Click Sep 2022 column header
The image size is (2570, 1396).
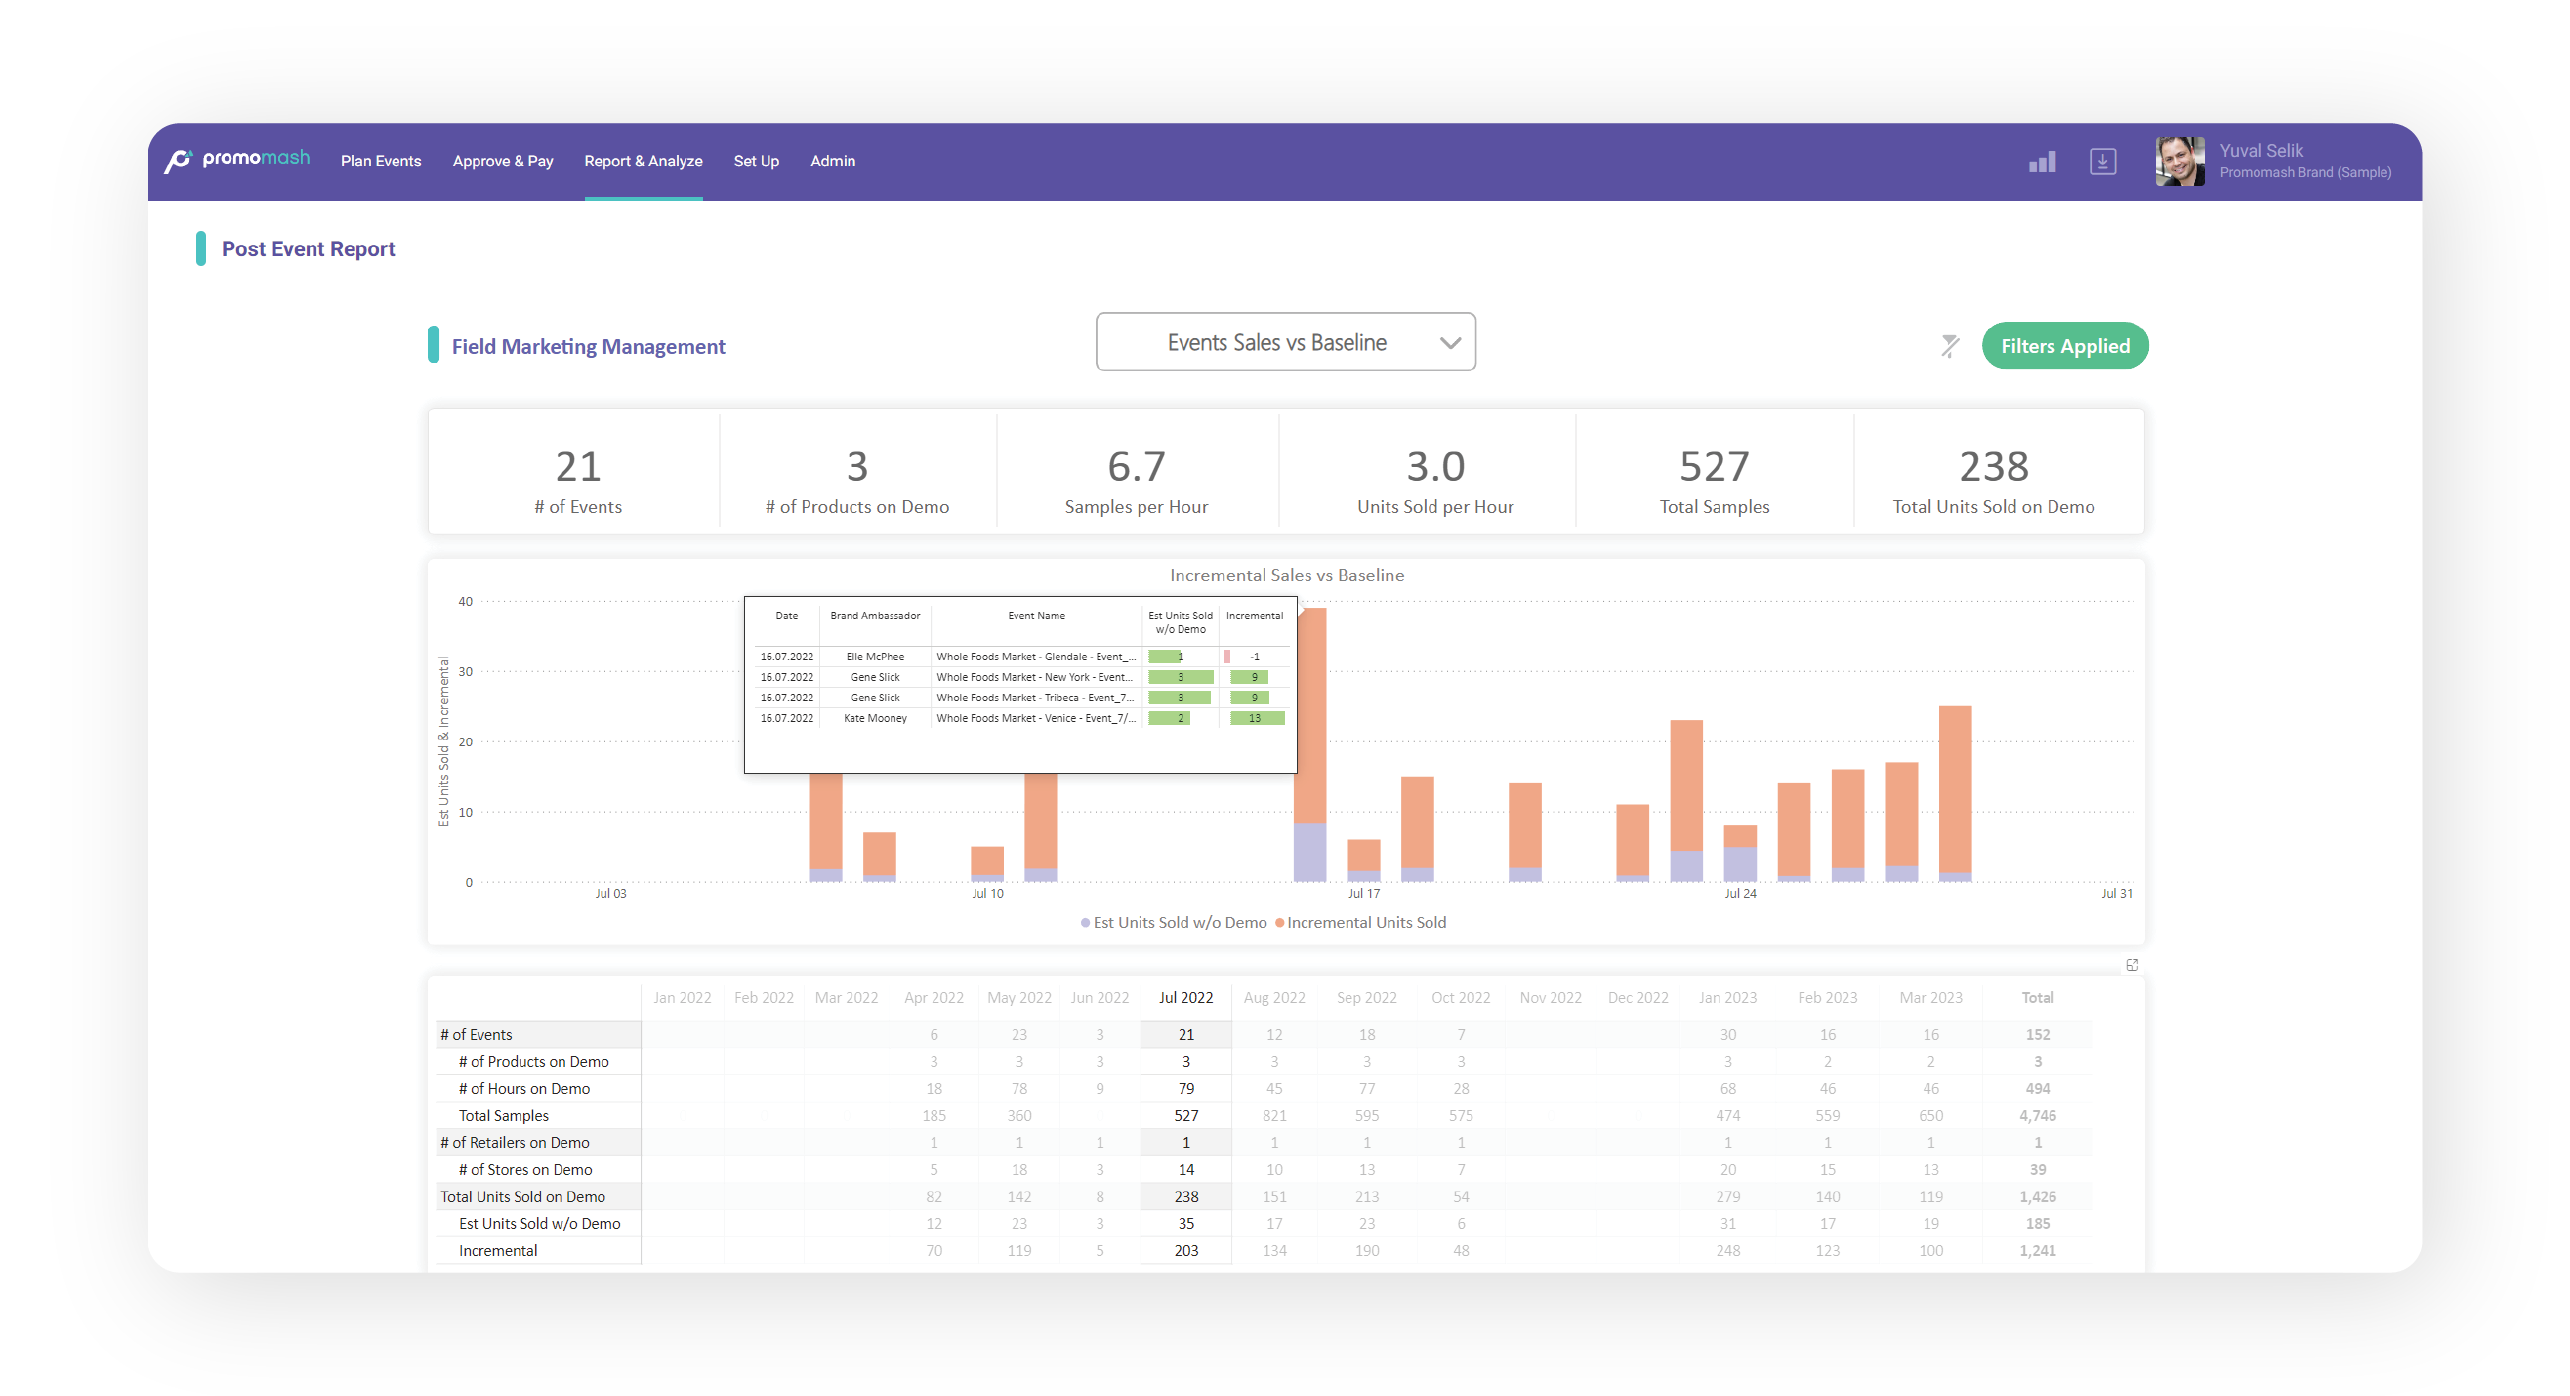pos(1367,998)
